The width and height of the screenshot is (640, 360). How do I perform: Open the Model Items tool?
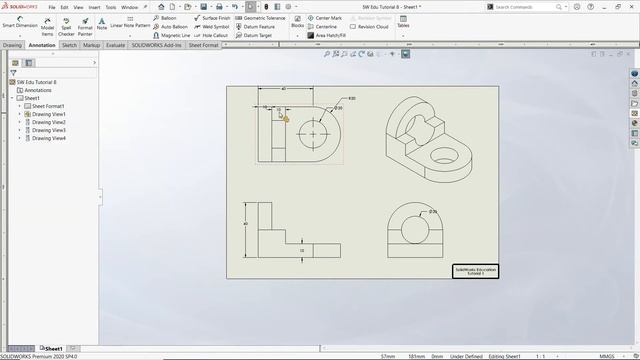click(x=47, y=27)
